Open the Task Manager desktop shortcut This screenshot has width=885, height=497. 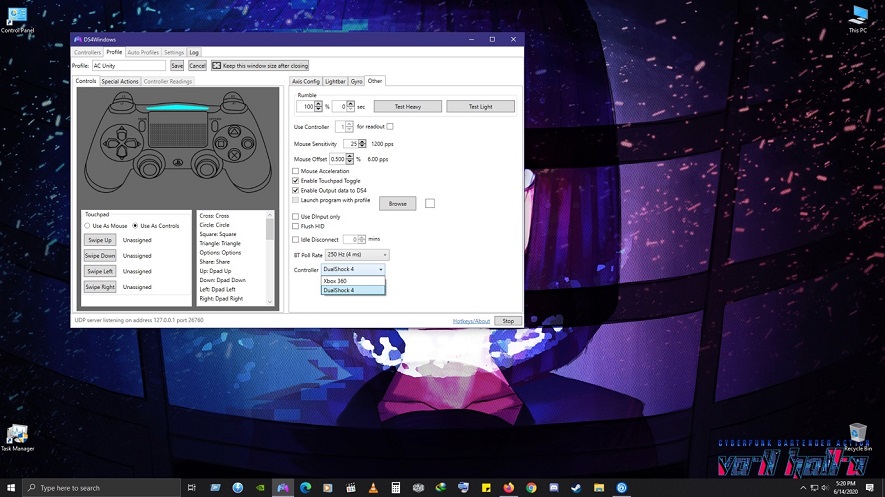17,436
